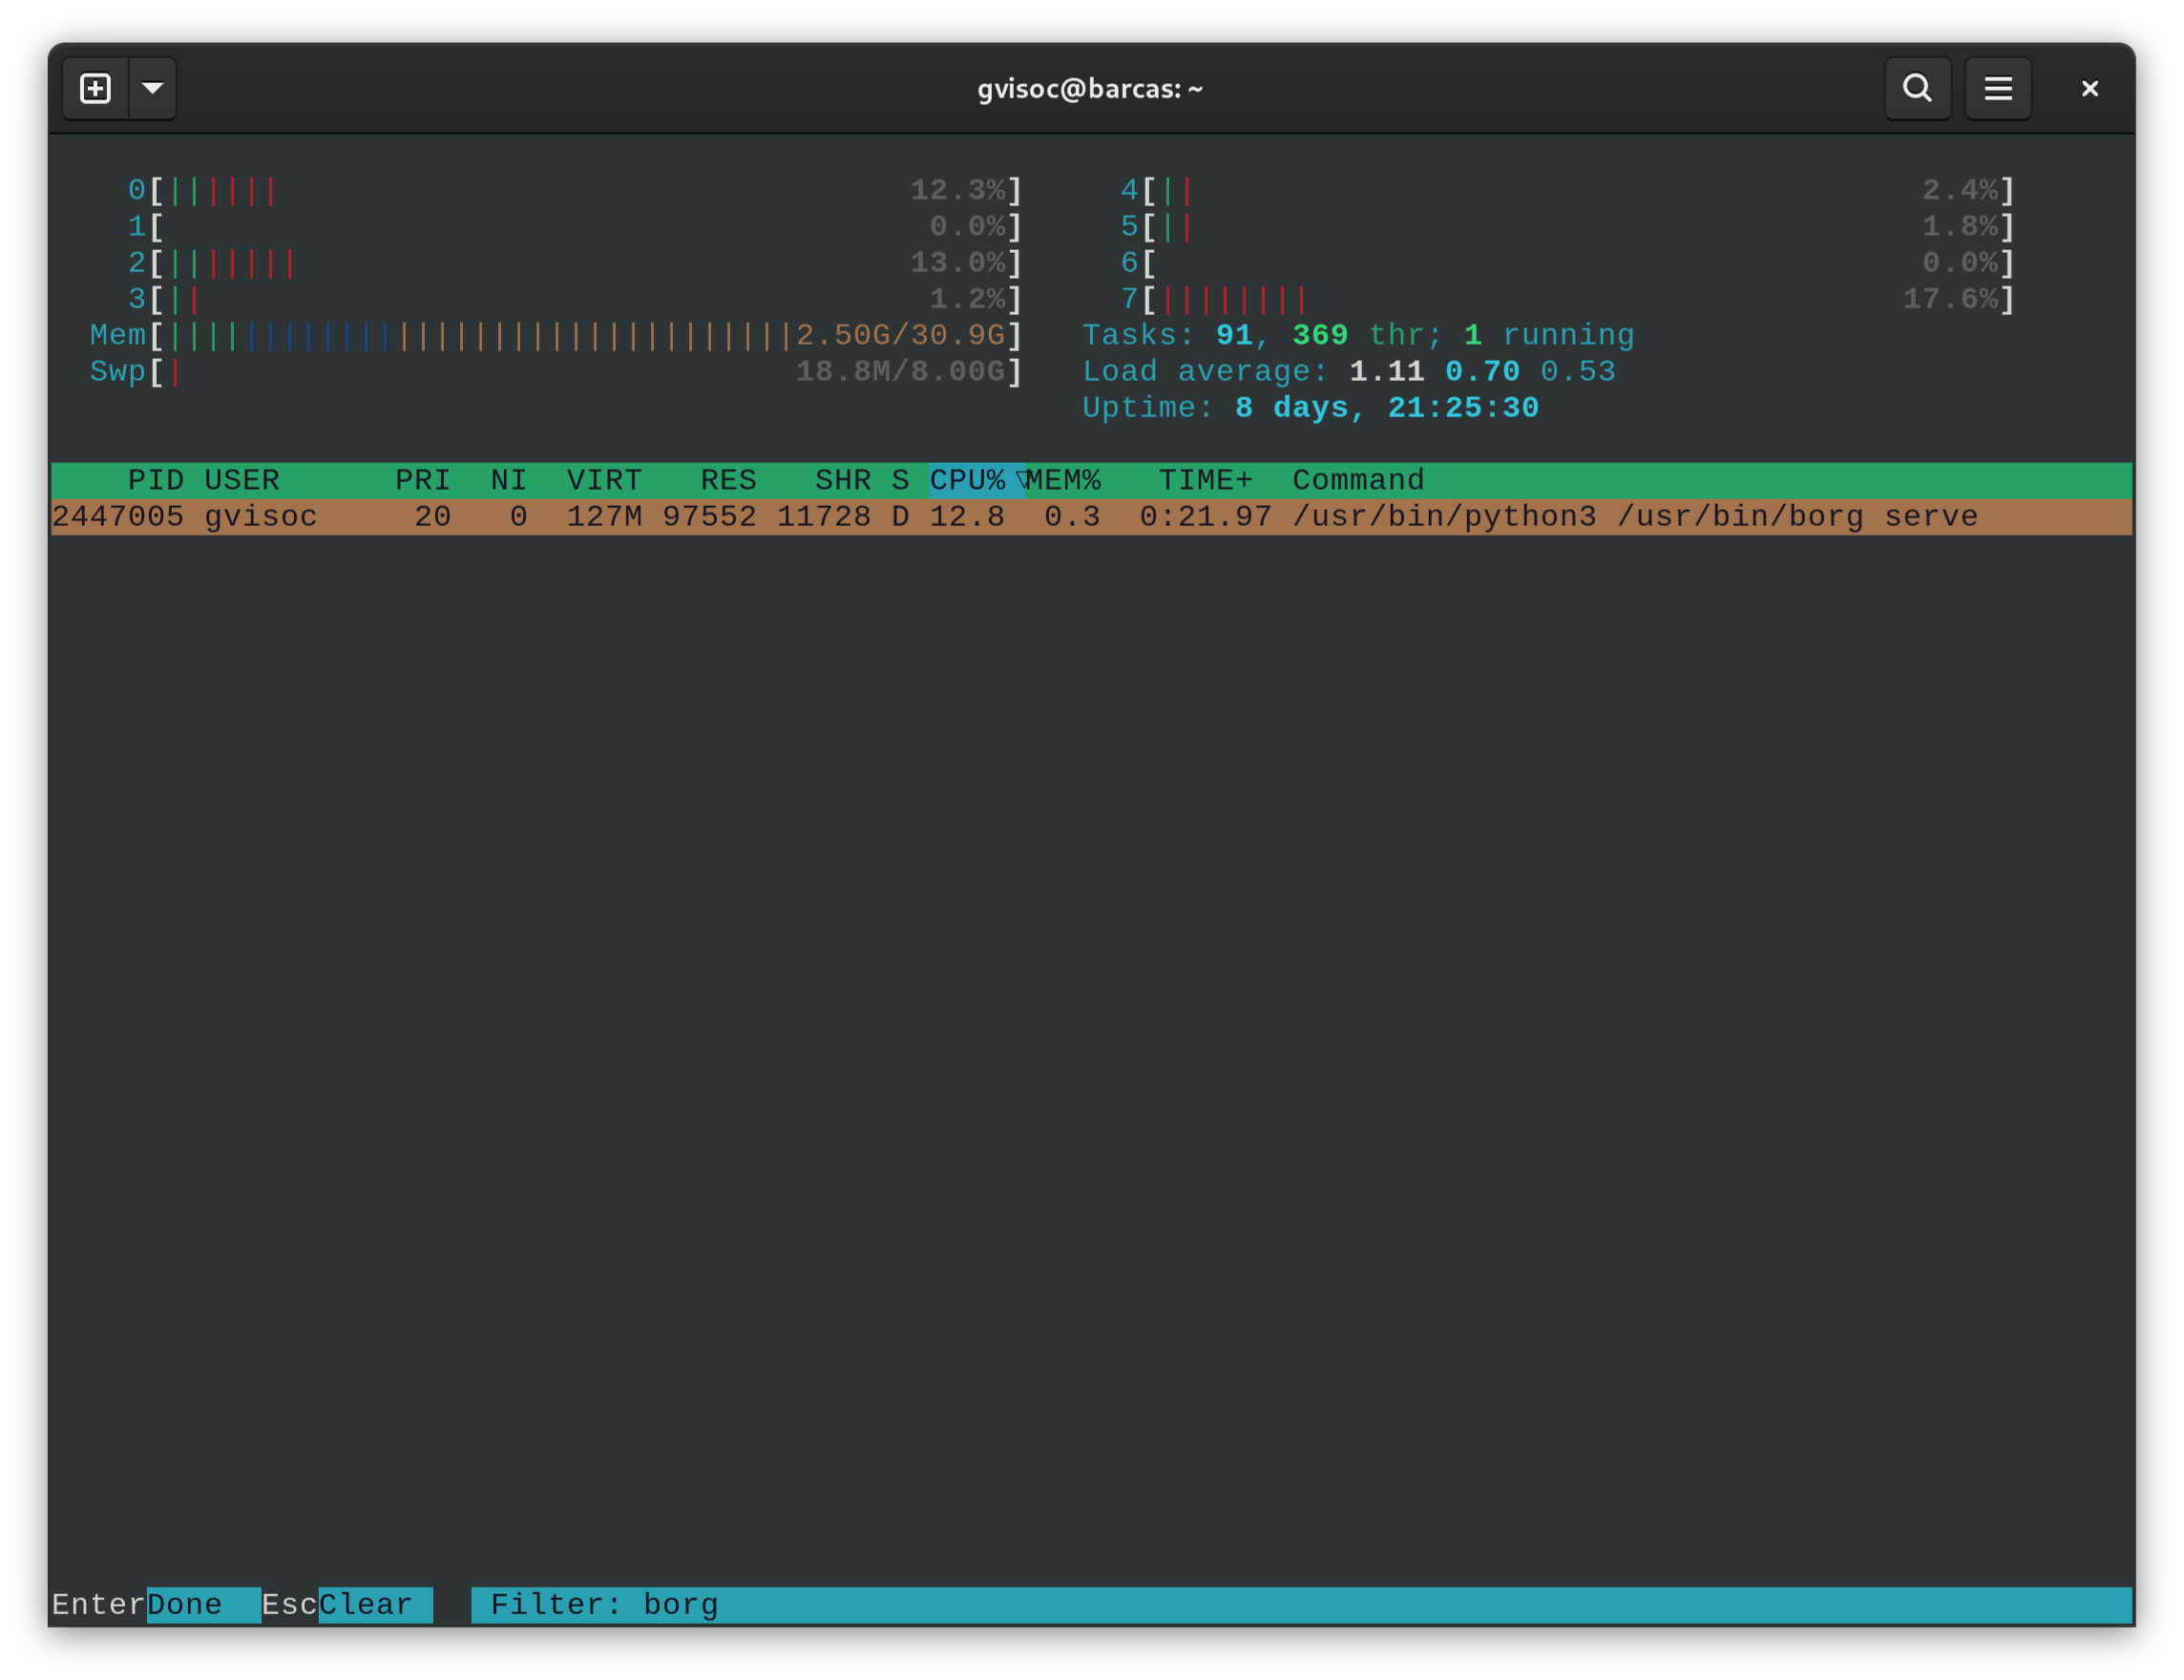Viewport: 2184px width, 1680px height.
Task: Click the CPU 1 idle meter
Action: tap(574, 227)
